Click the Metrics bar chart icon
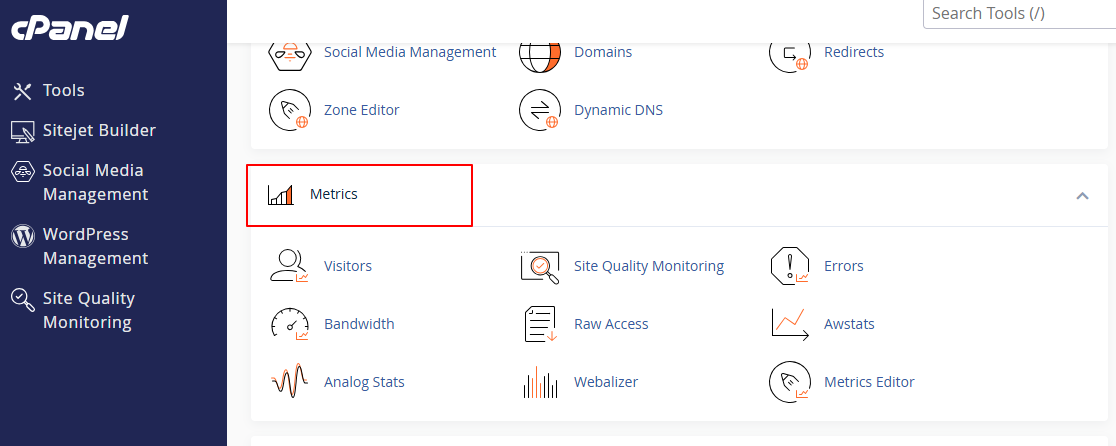The width and height of the screenshot is (1116, 446). pyautogui.click(x=280, y=195)
